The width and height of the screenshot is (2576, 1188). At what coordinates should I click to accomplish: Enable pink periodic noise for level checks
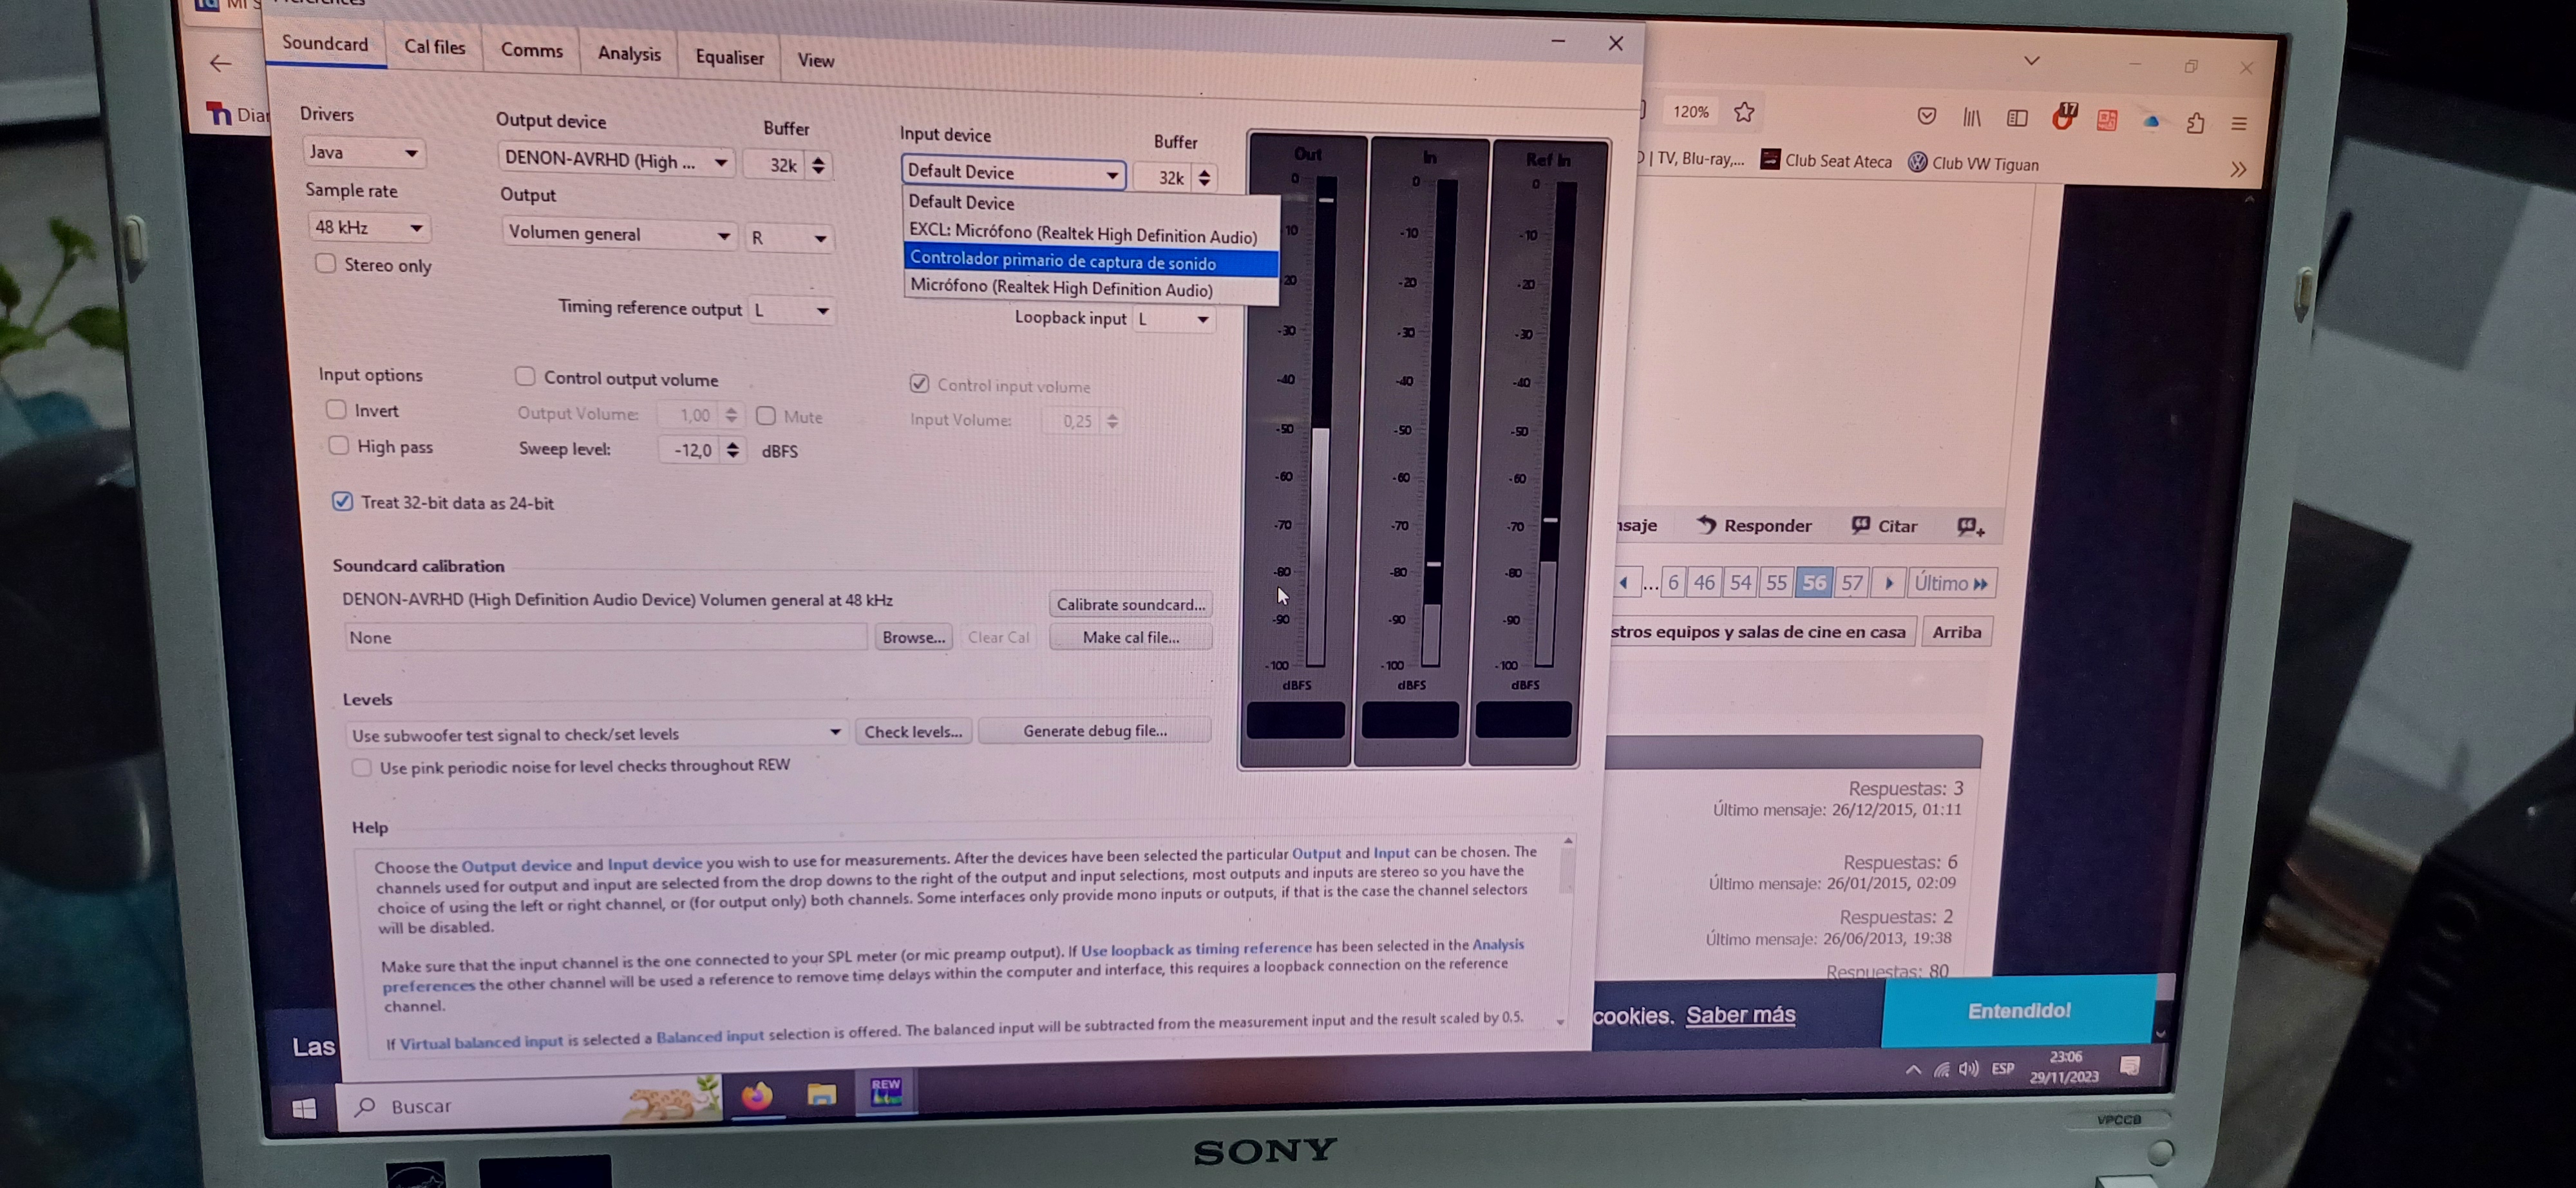point(361,767)
